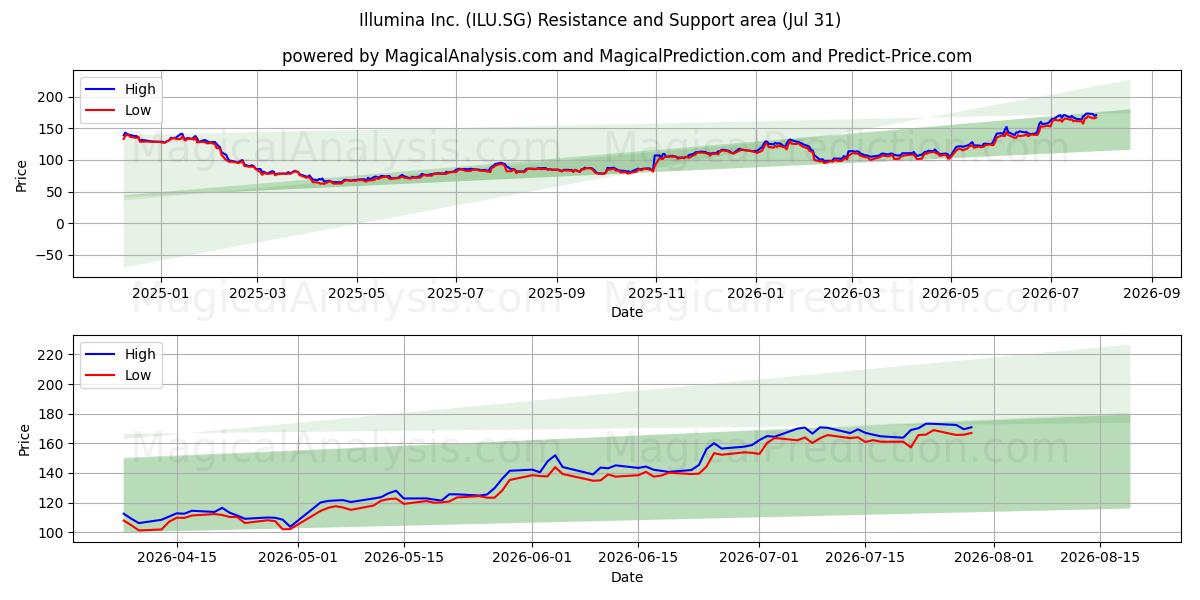This screenshot has height=600, width=1200.
Task: Click the blue High line swatch in bottom legend
Action: click(x=101, y=355)
